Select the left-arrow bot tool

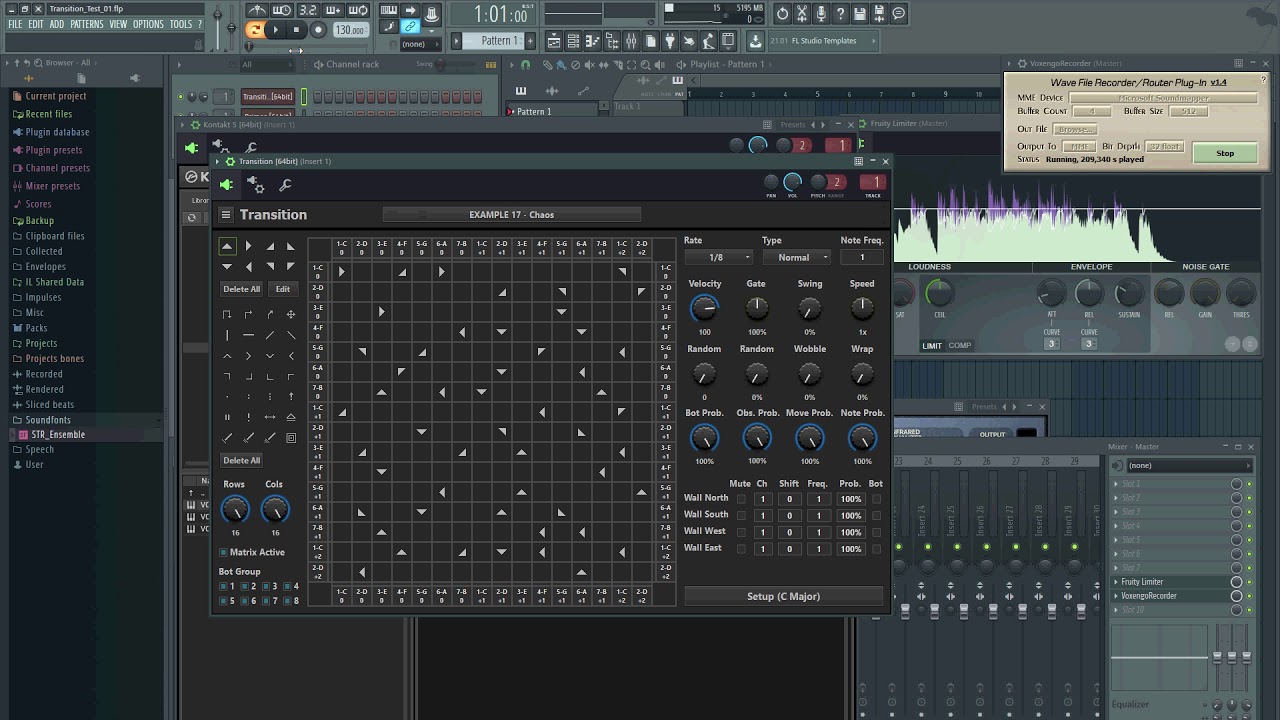(x=249, y=267)
